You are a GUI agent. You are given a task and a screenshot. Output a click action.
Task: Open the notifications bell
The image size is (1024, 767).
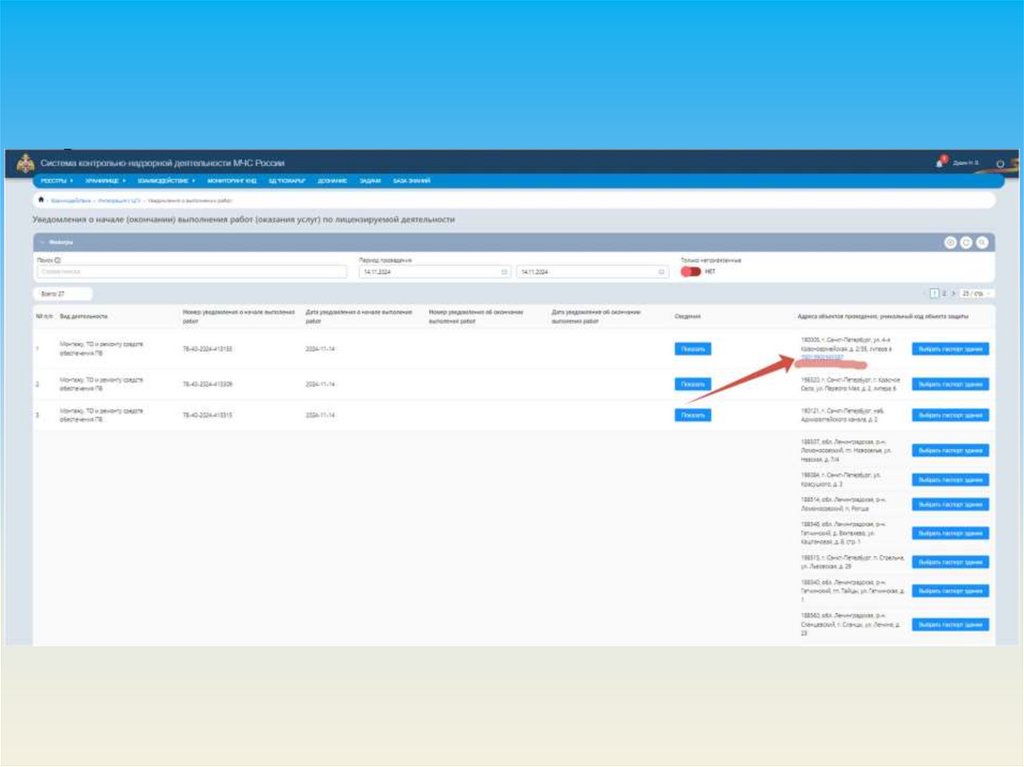coord(939,162)
